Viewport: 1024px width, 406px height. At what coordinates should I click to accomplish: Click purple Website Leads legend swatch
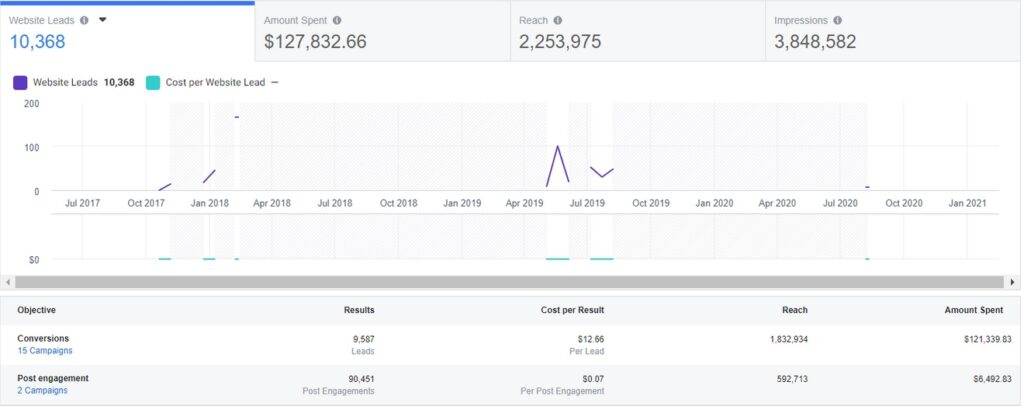tap(20, 83)
